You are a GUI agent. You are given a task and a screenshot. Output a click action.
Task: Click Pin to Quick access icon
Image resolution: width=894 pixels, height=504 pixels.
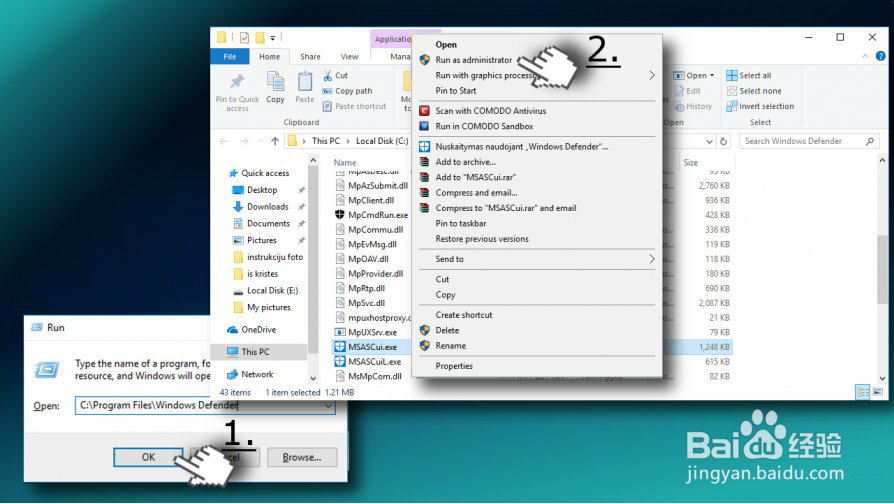click(x=237, y=82)
